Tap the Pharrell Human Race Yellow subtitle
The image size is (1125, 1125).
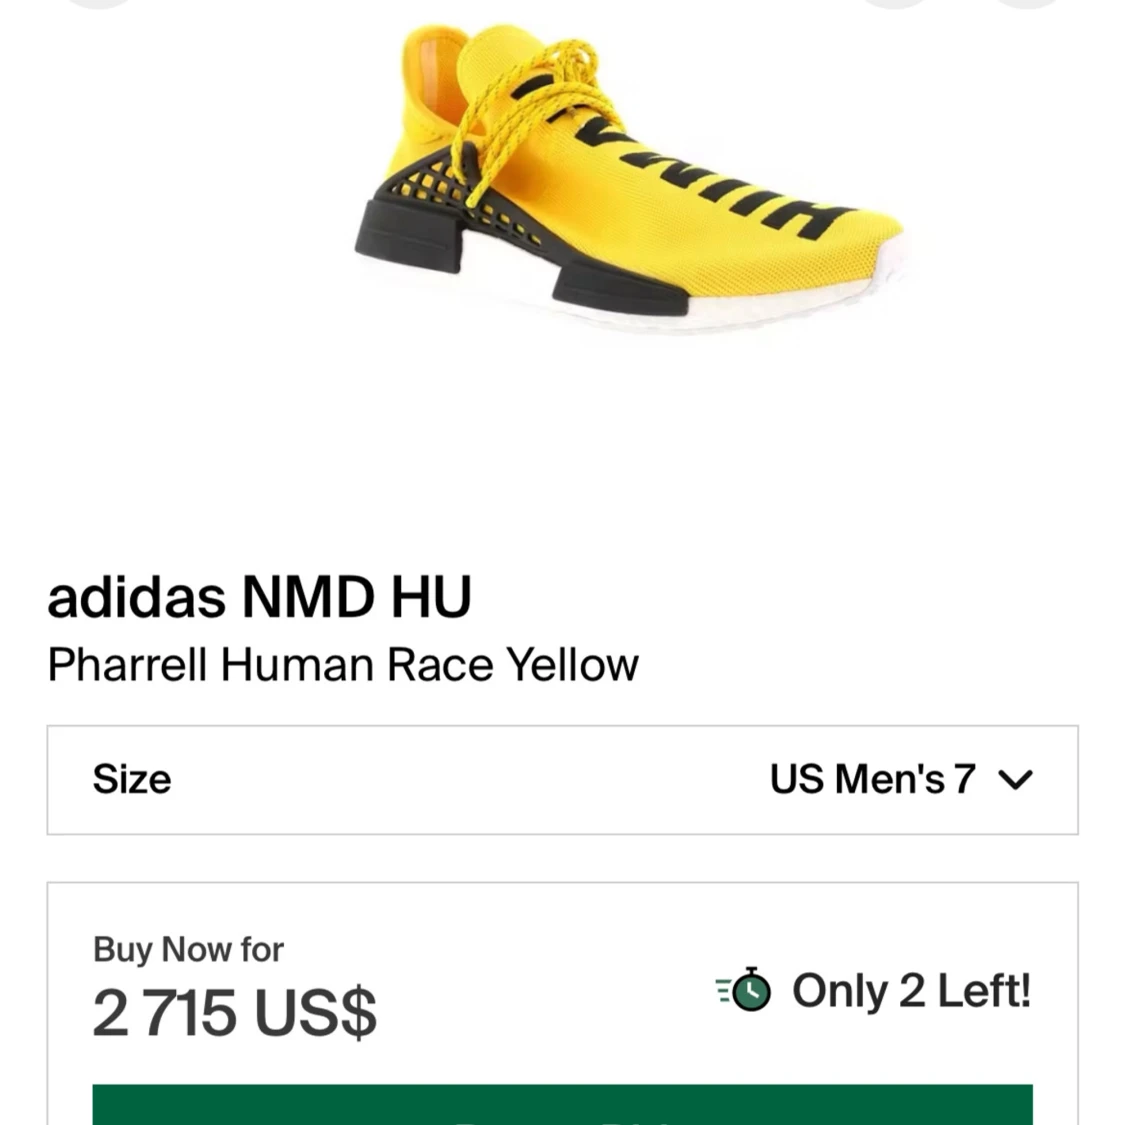point(343,664)
